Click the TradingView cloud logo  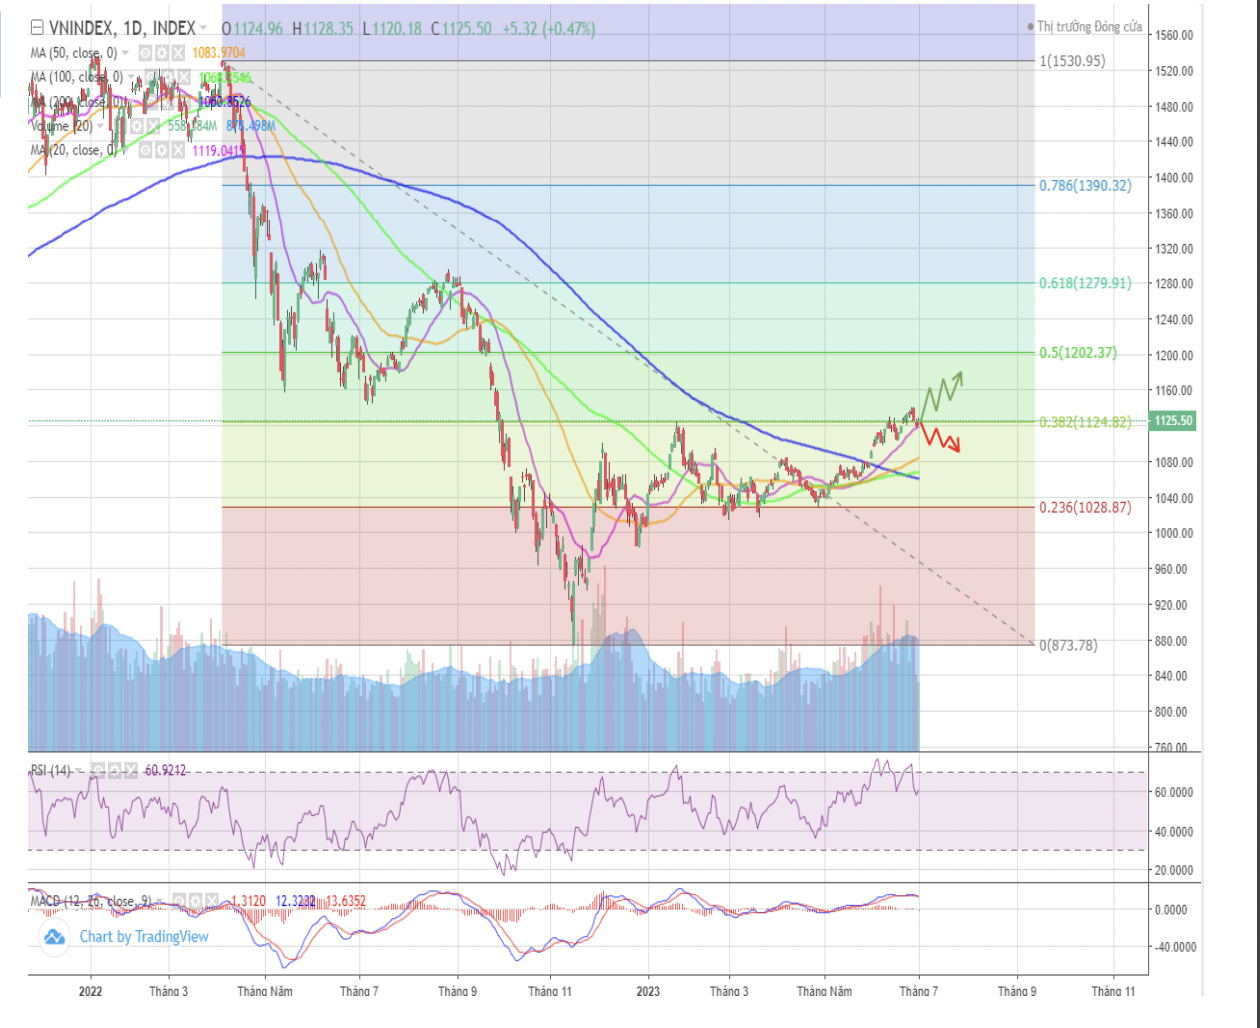[54, 937]
